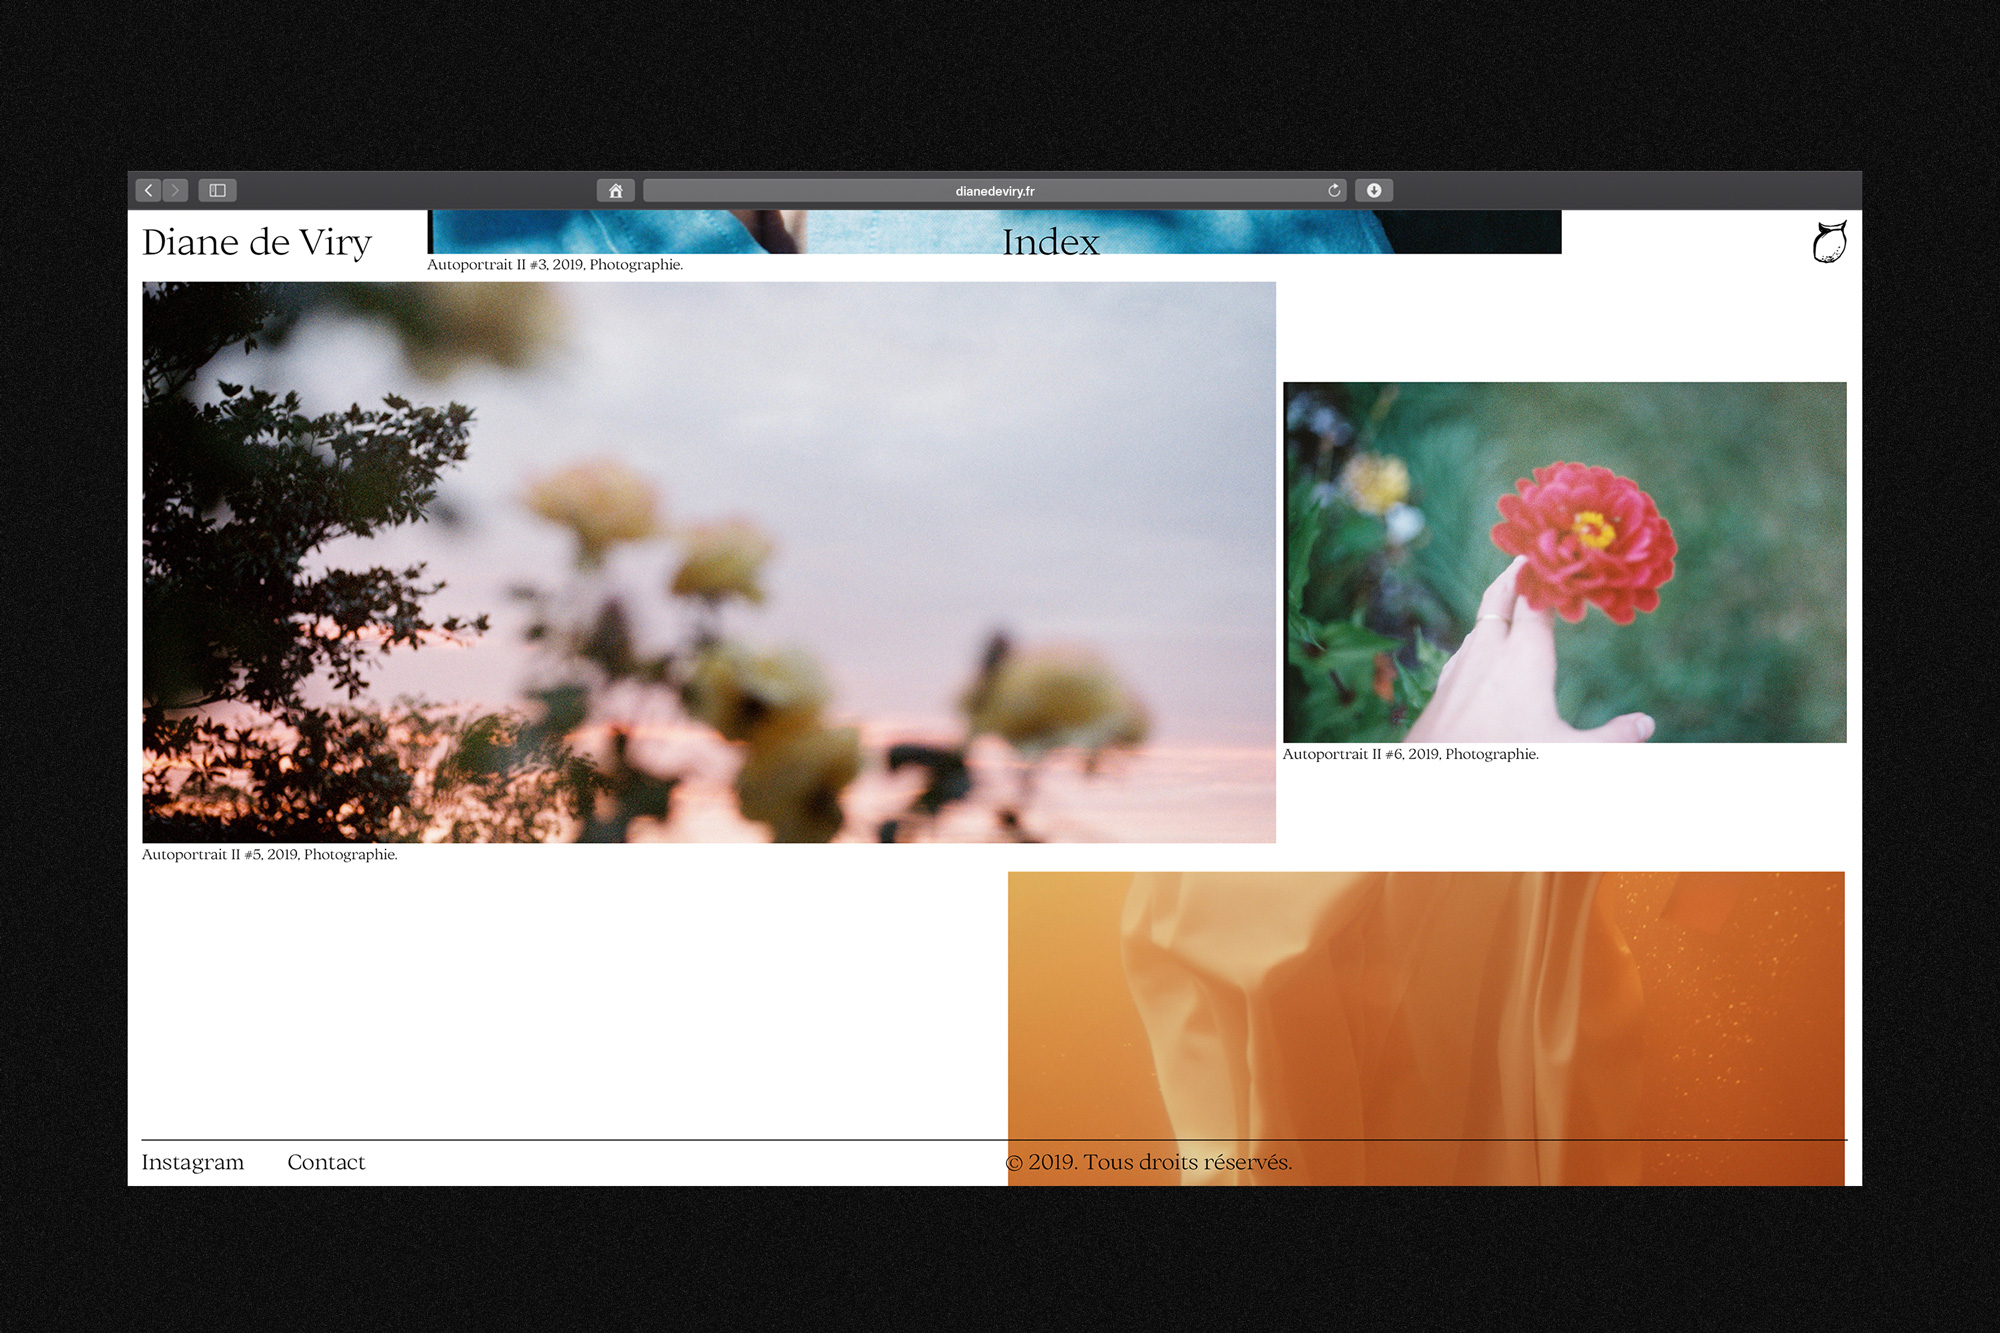The image size is (2000, 1333).
Task: Open the blurred sunset roses photograph
Action: (x=708, y=562)
